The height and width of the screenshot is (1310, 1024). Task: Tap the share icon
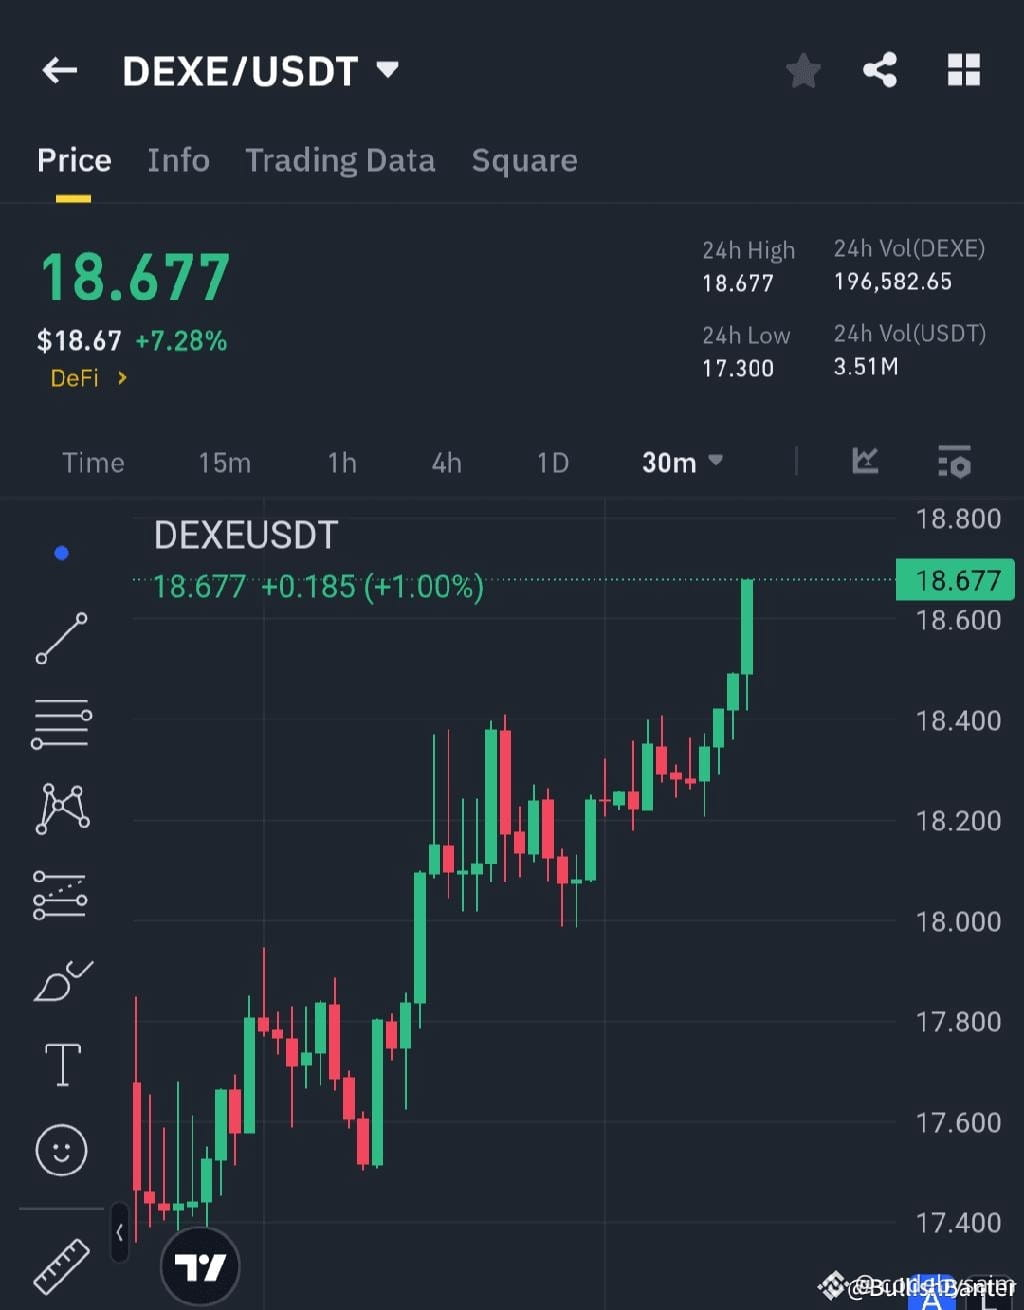click(880, 70)
